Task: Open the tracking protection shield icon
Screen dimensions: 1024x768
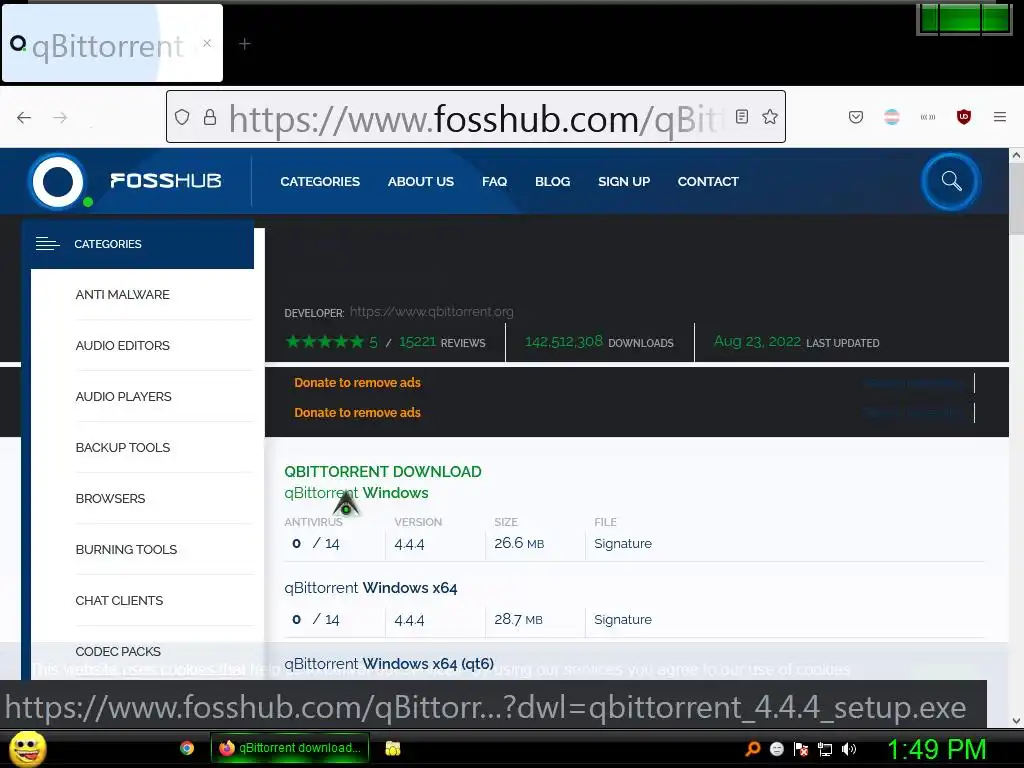Action: click(x=182, y=117)
